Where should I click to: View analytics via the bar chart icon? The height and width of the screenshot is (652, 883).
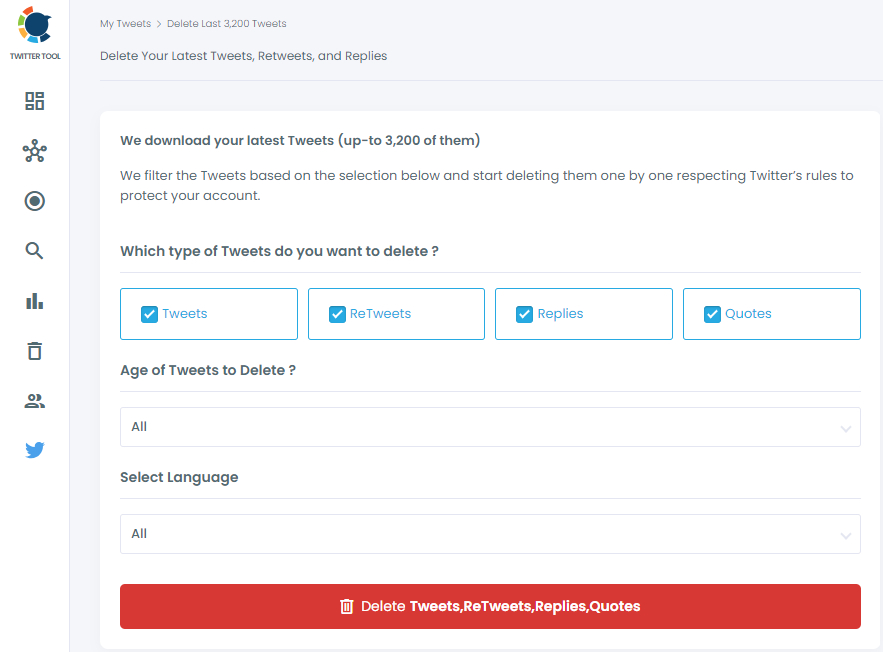pyautogui.click(x=34, y=301)
